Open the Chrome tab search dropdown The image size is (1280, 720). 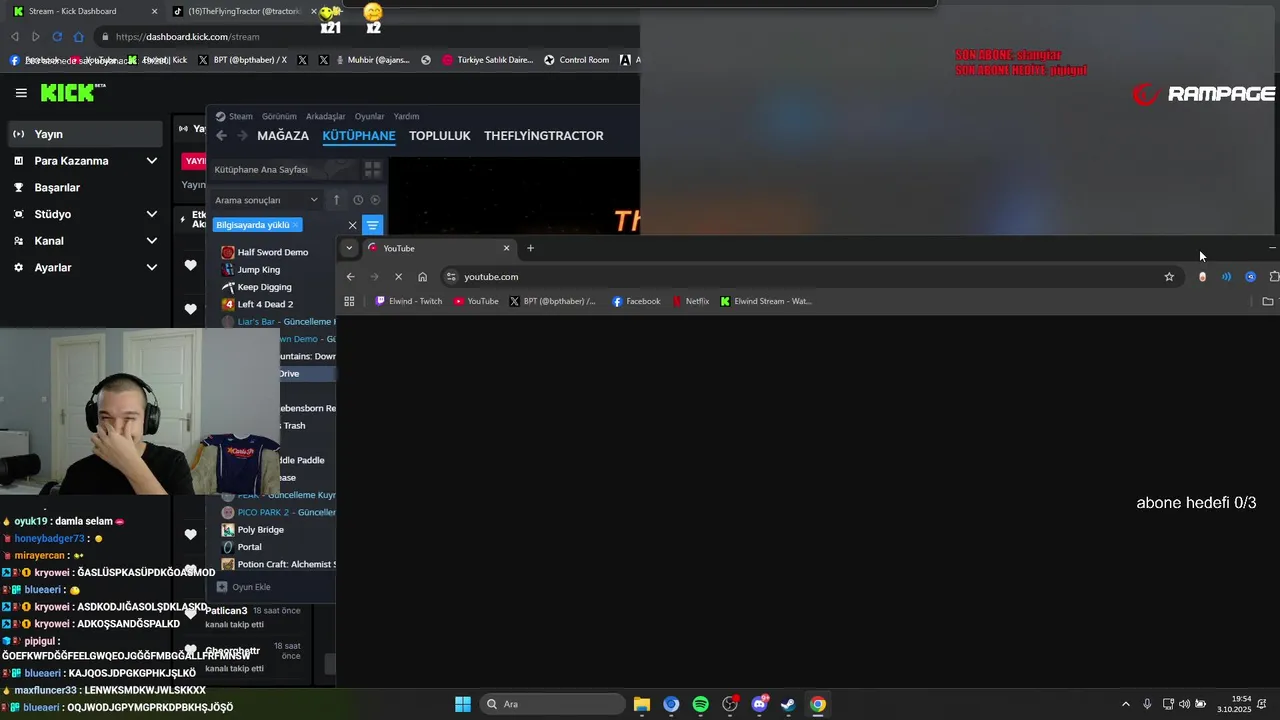tap(349, 248)
